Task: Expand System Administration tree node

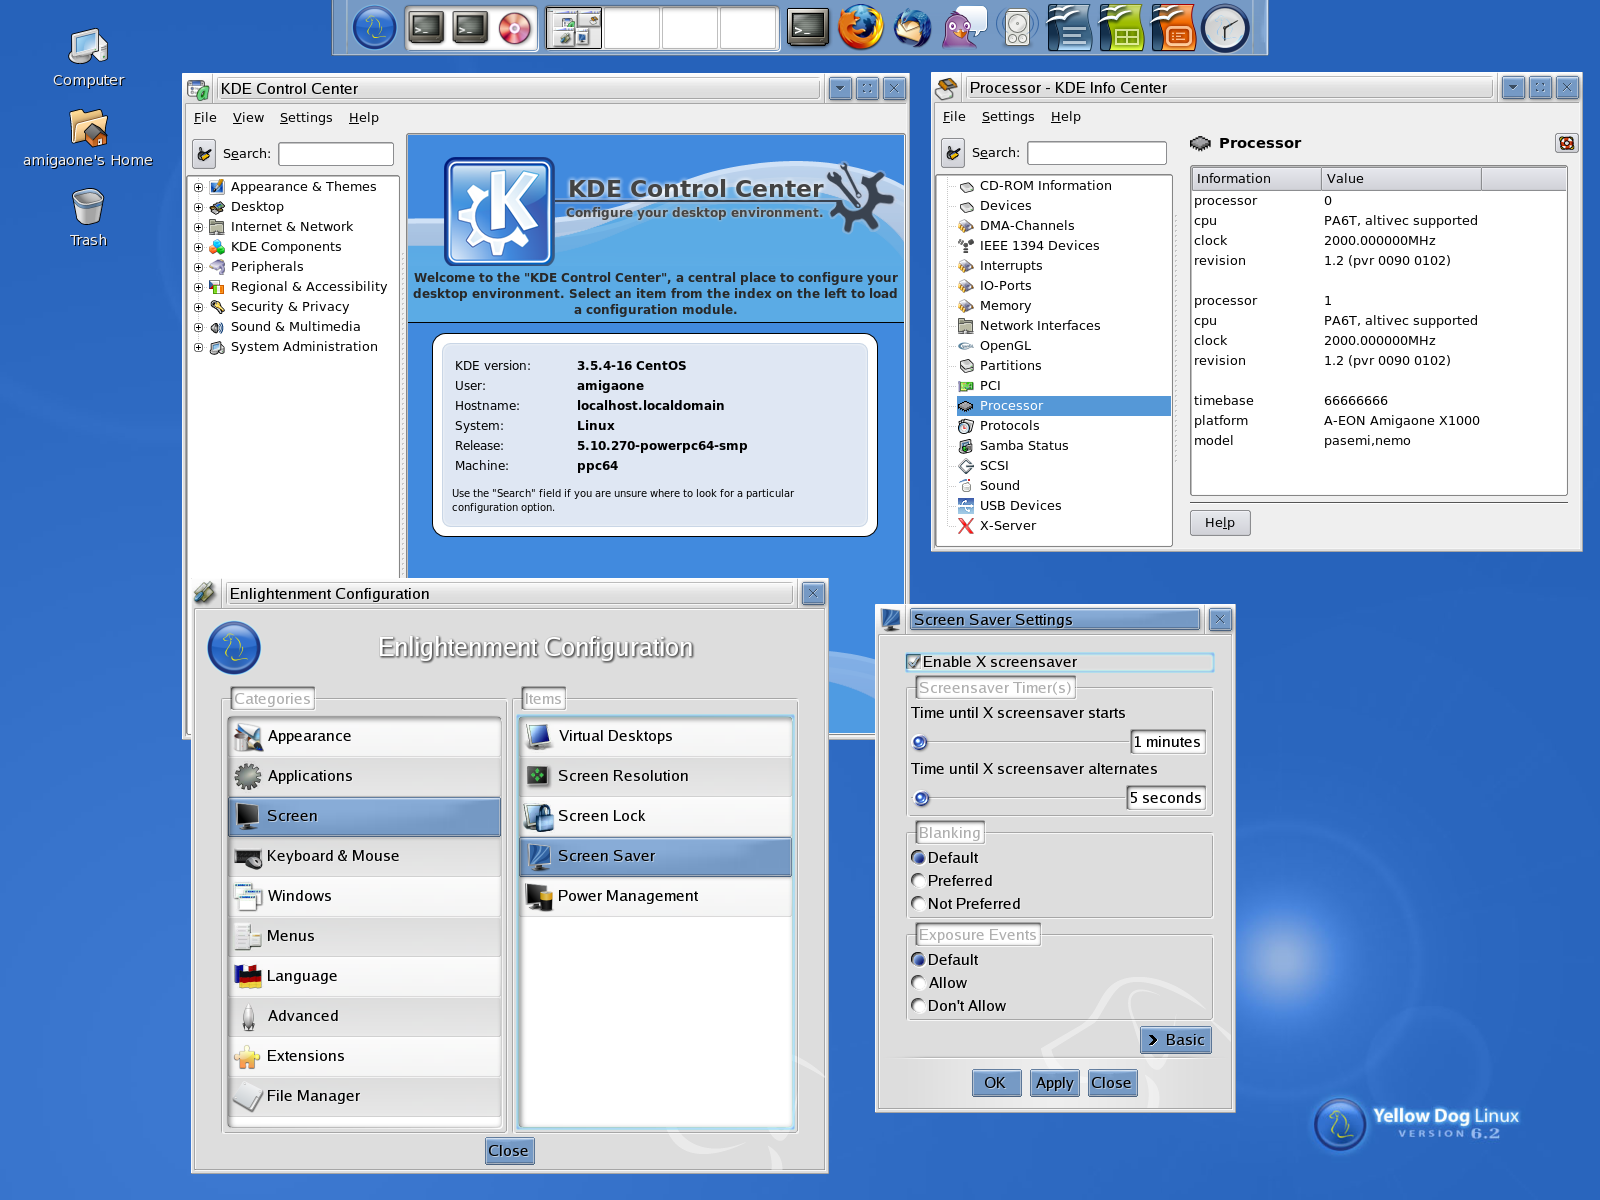Action: 198,347
